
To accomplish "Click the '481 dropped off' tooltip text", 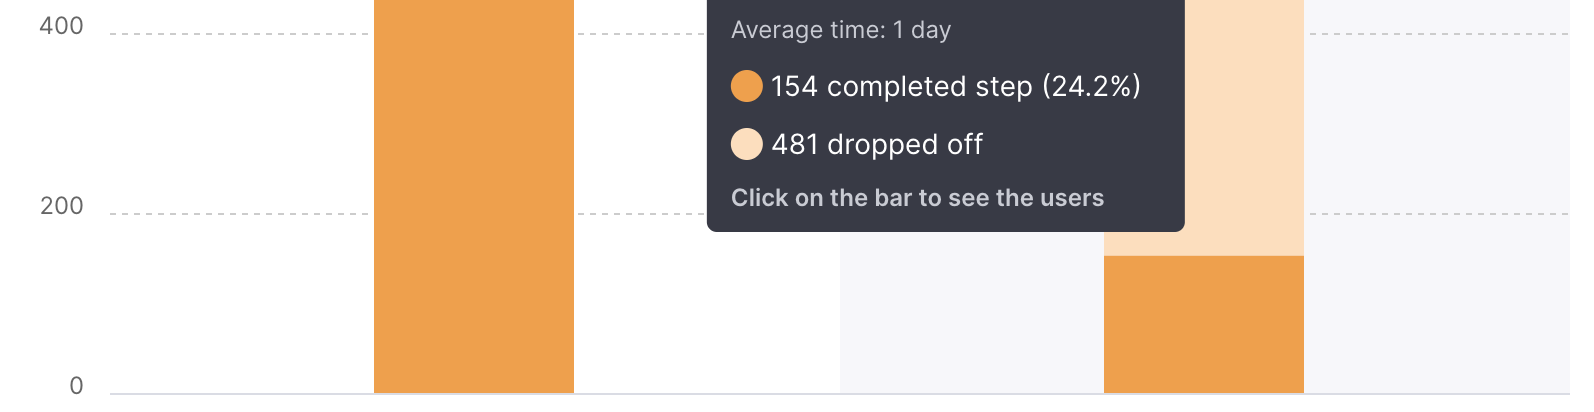I will pyautogui.click(x=877, y=145).
